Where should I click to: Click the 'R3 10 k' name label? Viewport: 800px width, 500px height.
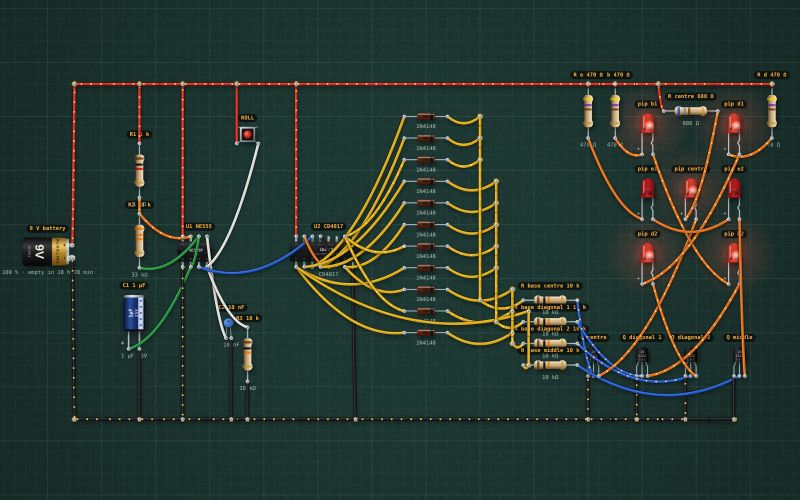click(x=248, y=318)
